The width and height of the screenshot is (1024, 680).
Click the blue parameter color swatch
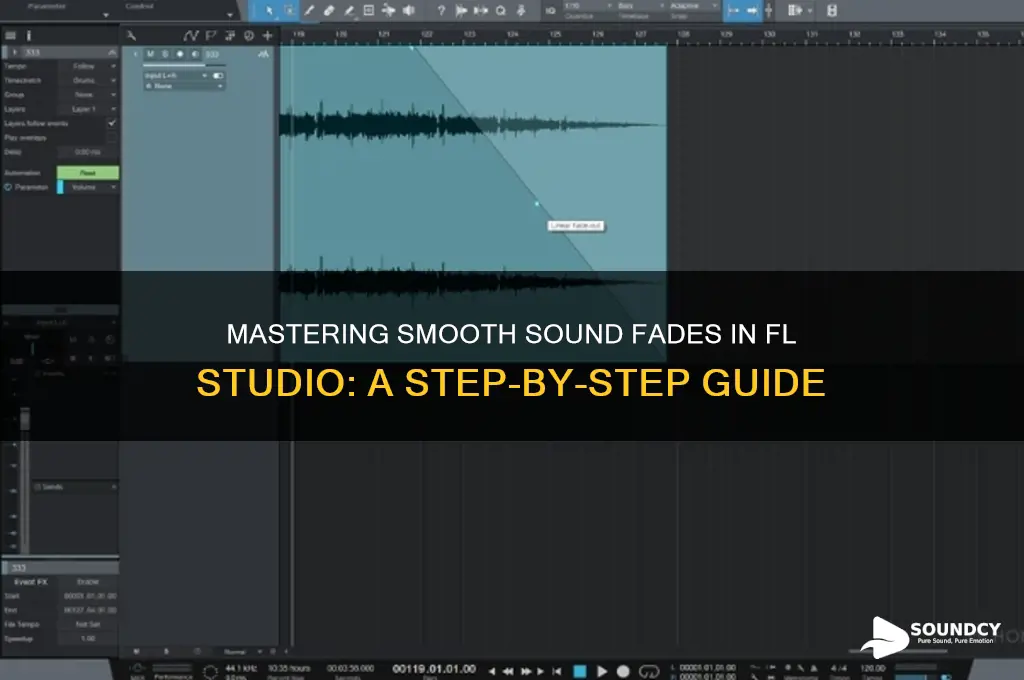pyautogui.click(x=60, y=187)
